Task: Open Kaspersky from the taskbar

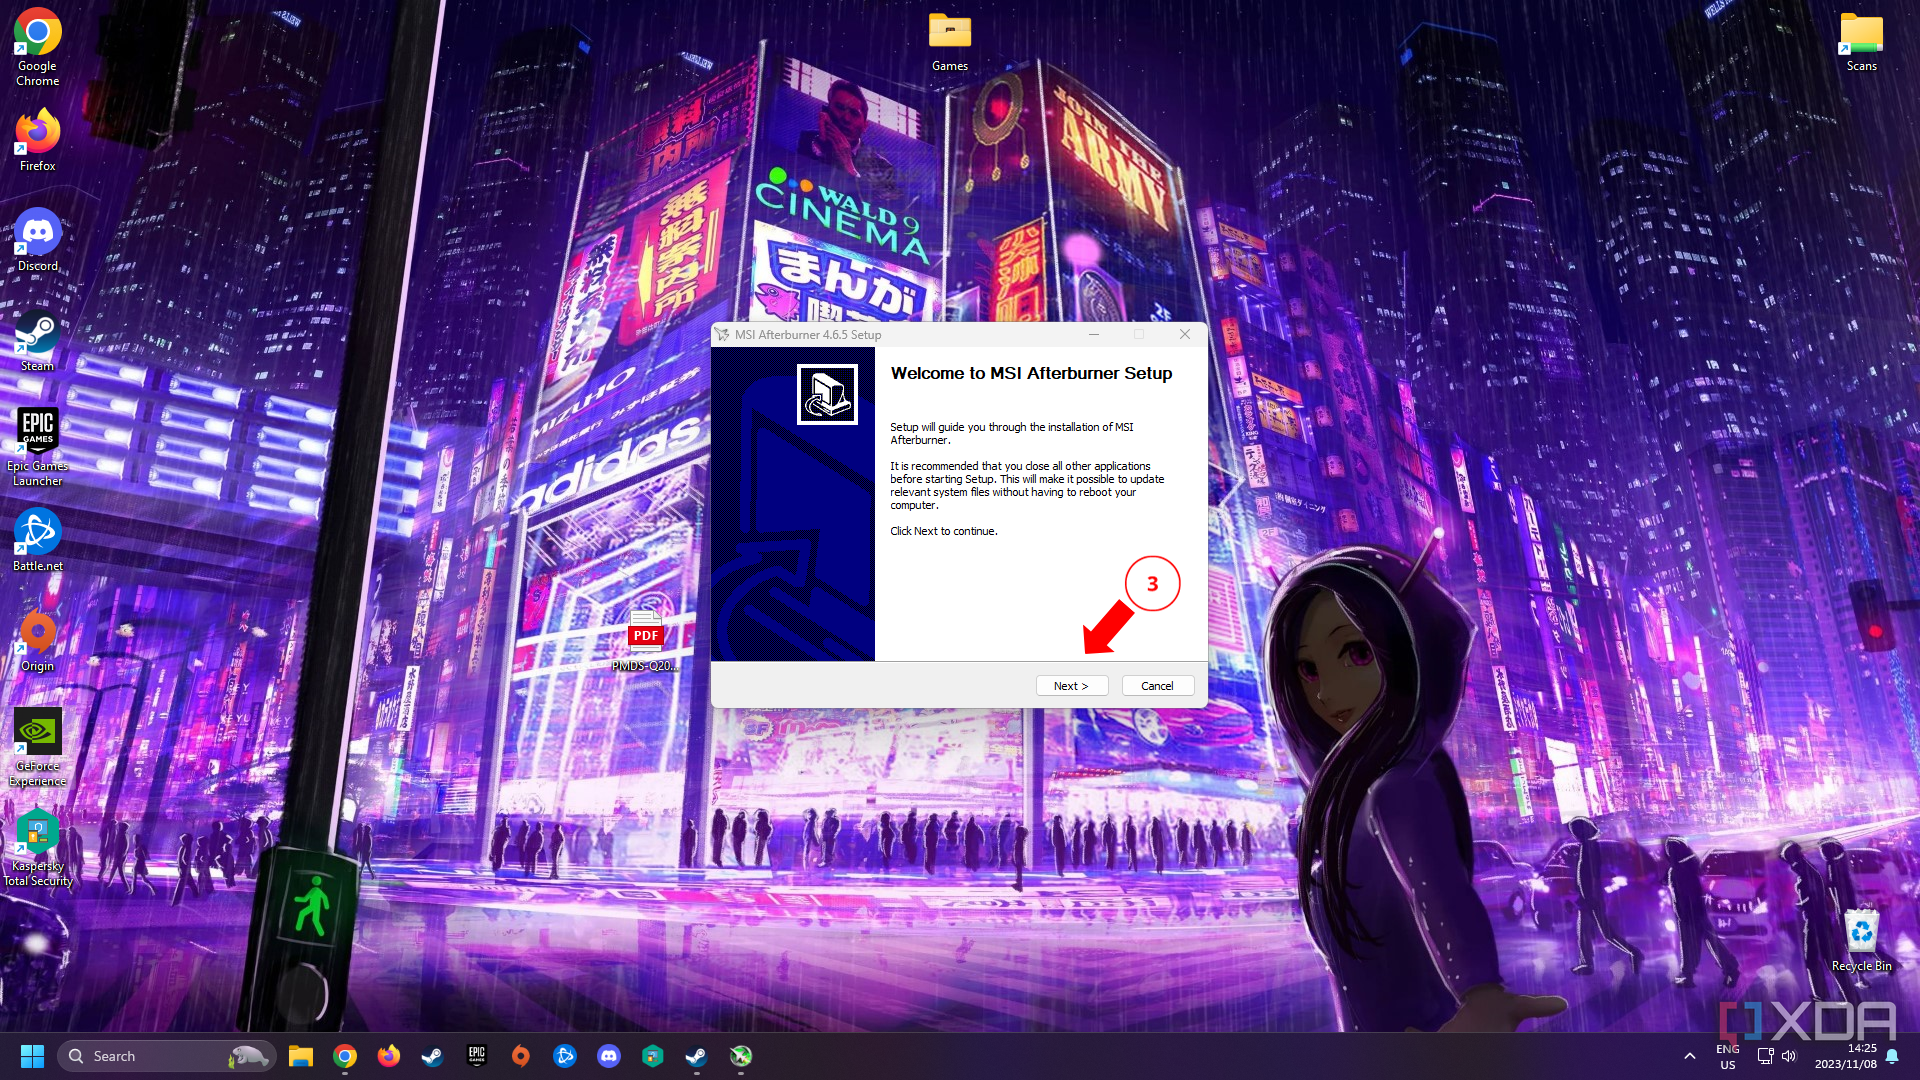Action: coord(653,1056)
